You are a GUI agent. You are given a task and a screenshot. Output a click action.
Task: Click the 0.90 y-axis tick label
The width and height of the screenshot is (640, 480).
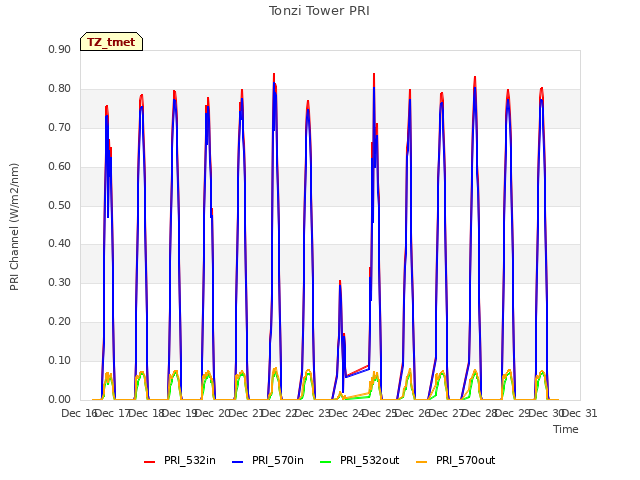pos(60,49)
